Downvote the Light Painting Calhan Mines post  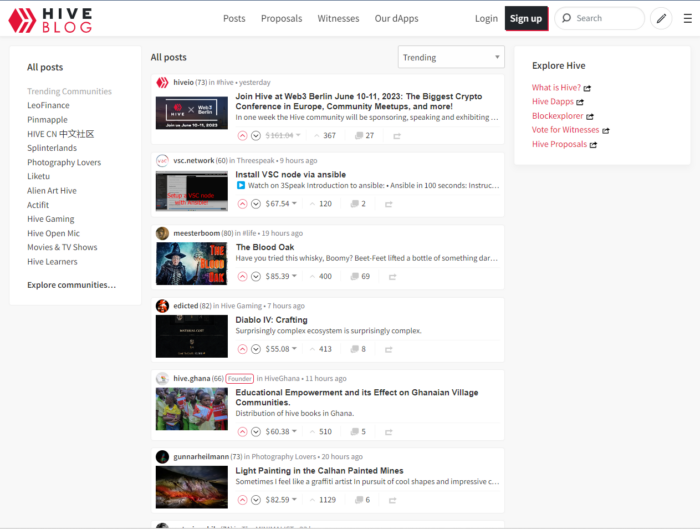256,500
